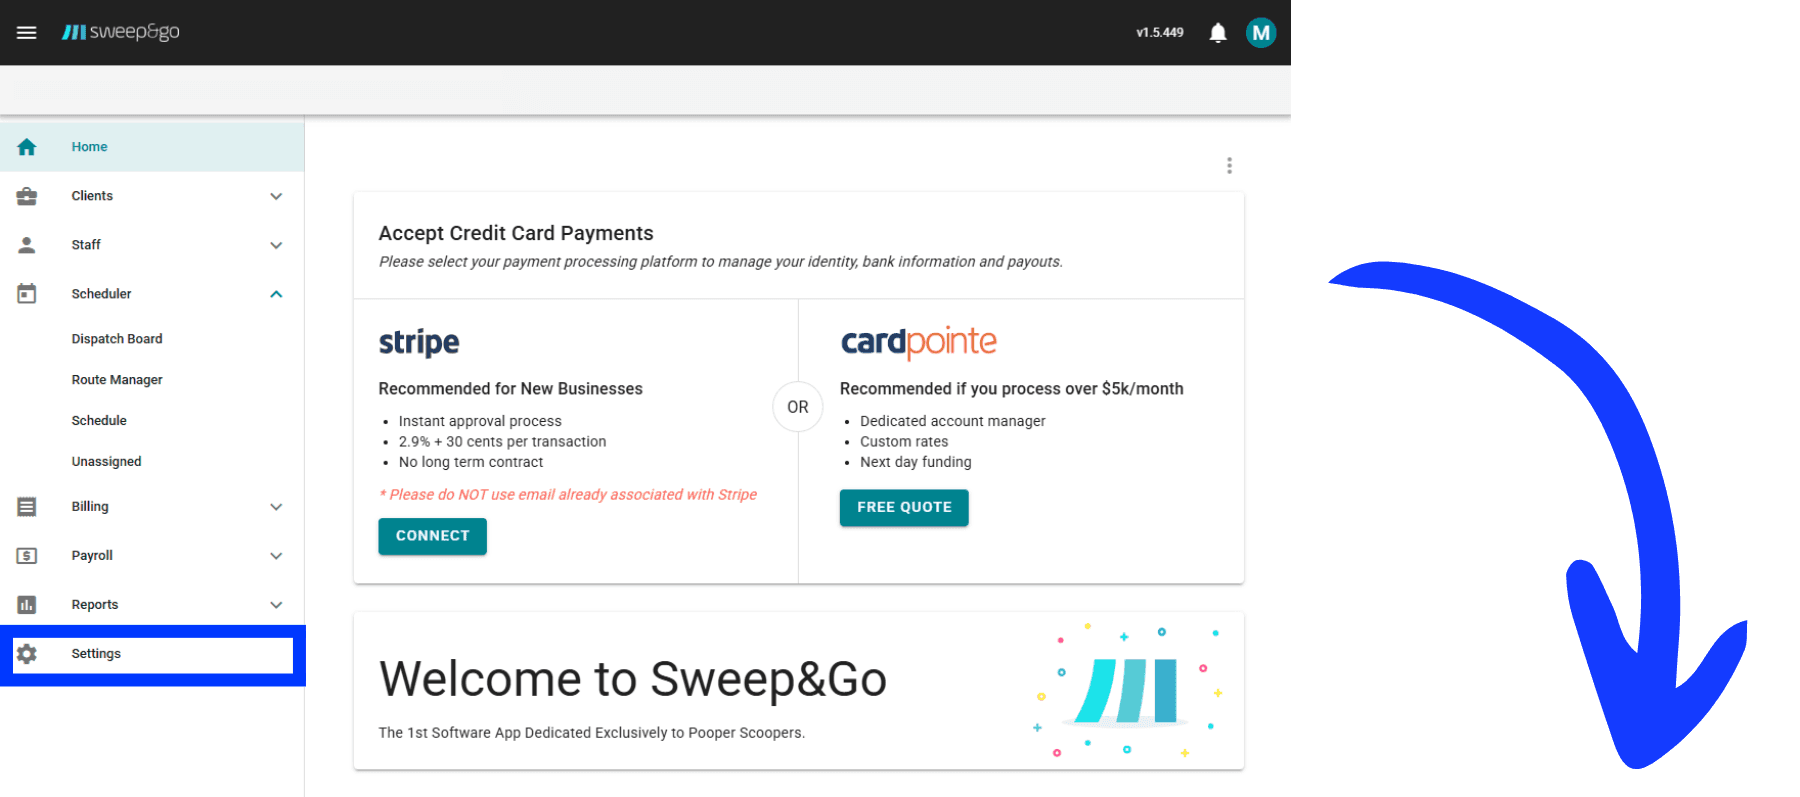Screen dimensions: 1800x797
Task: Open the sweep&go logo
Action: [121, 32]
